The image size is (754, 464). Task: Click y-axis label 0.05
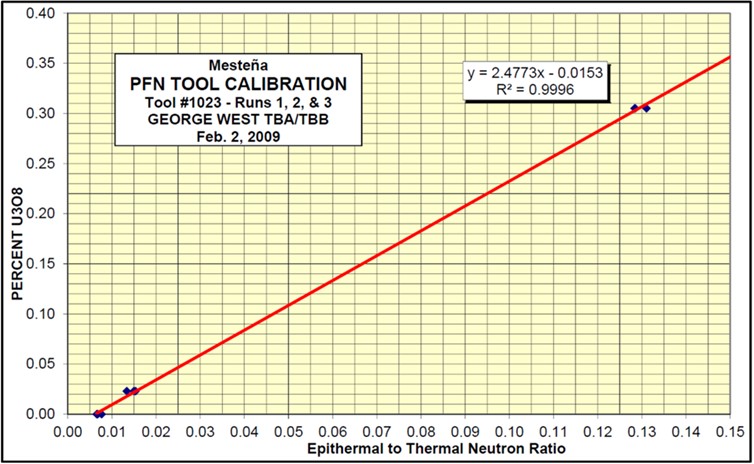[41, 364]
